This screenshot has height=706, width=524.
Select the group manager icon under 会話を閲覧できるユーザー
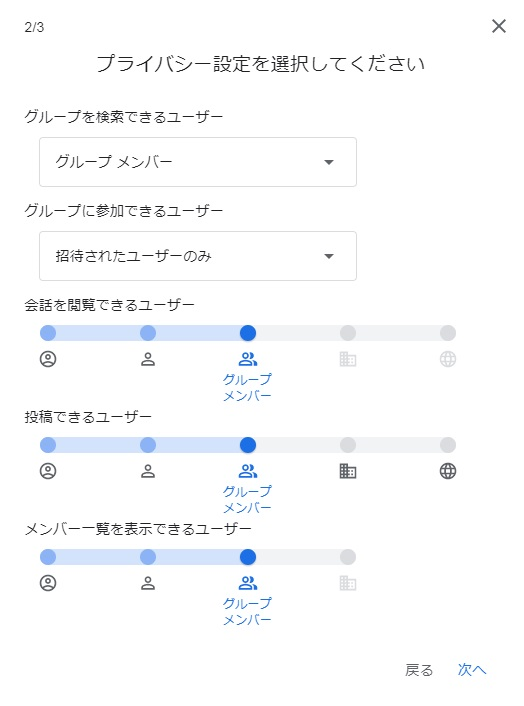pos(148,359)
